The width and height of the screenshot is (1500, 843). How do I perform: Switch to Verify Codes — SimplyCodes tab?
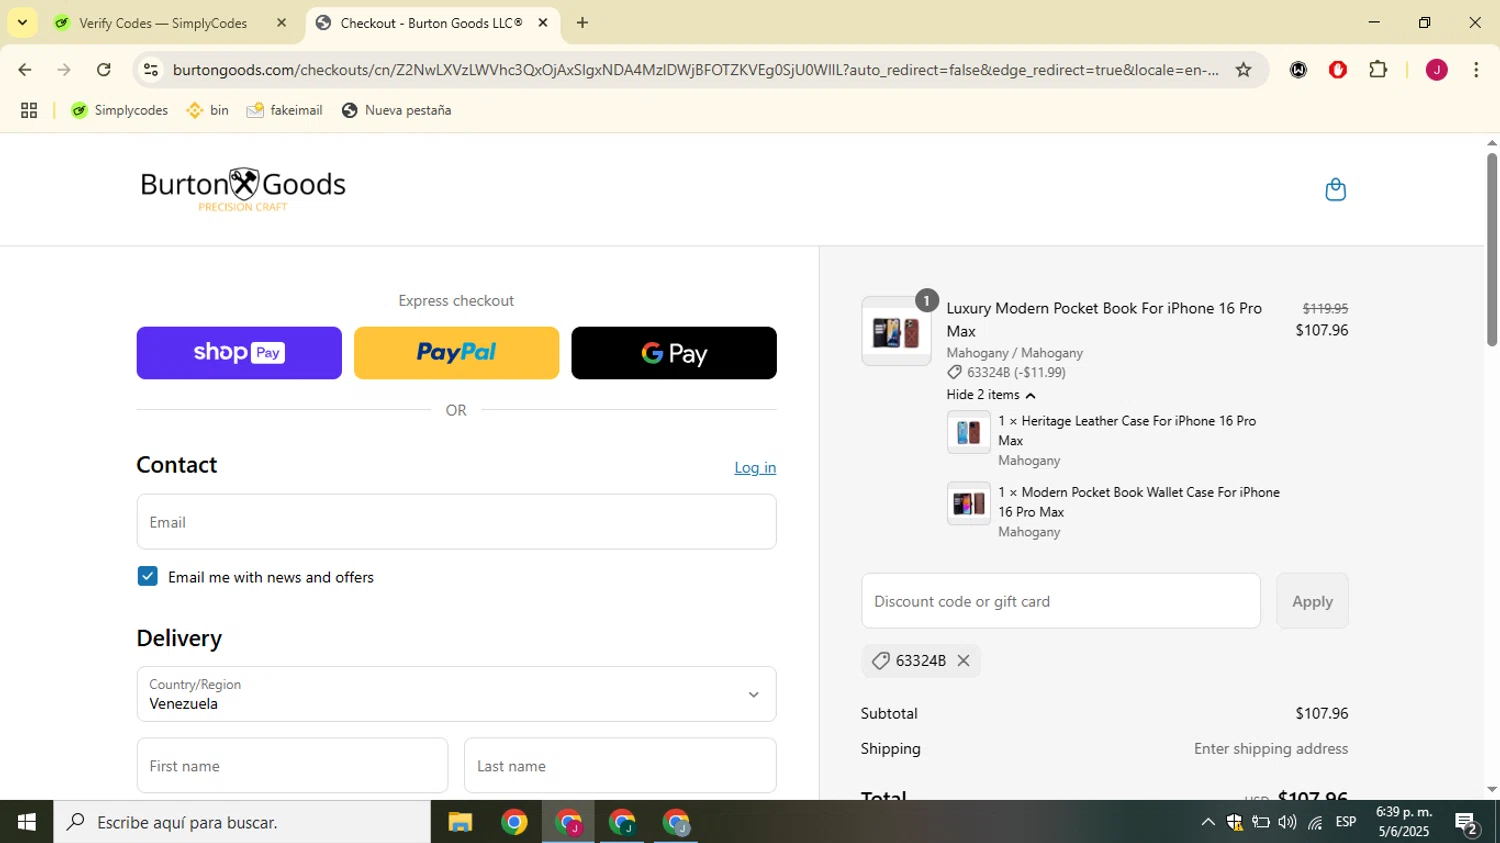click(x=163, y=23)
